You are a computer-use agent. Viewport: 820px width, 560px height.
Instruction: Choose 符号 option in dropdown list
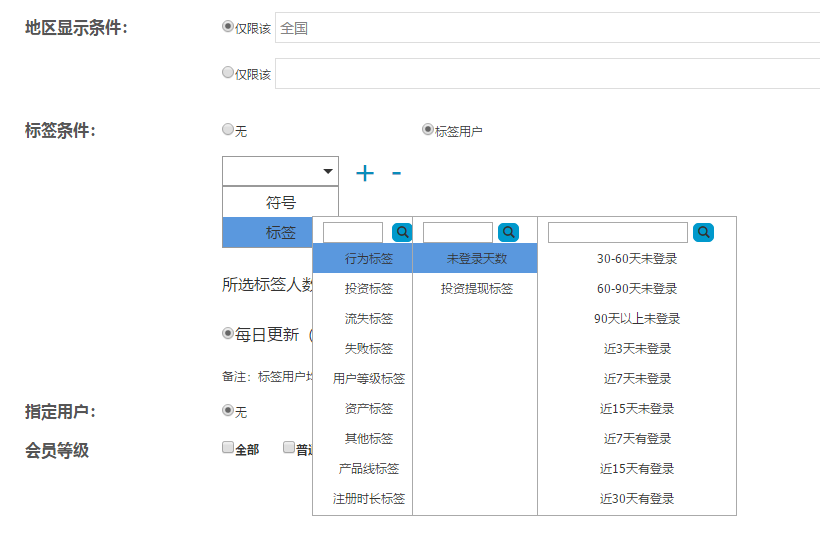(280, 202)
